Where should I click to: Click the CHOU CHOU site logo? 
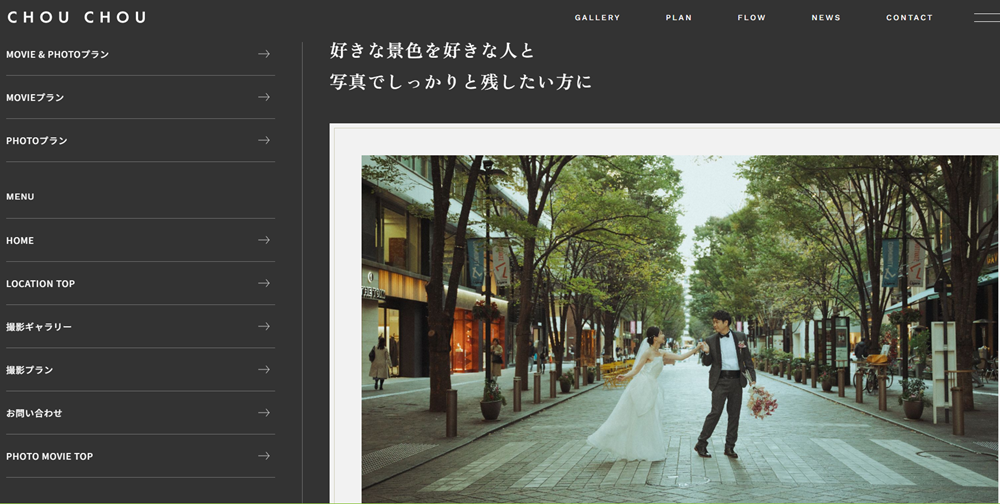tap(76, 17)
